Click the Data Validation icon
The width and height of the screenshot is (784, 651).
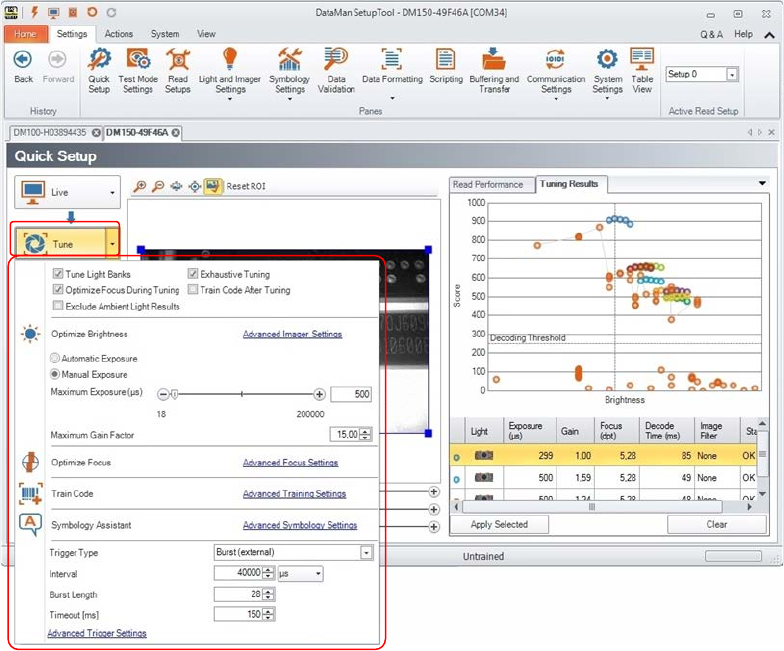[336, 69]
